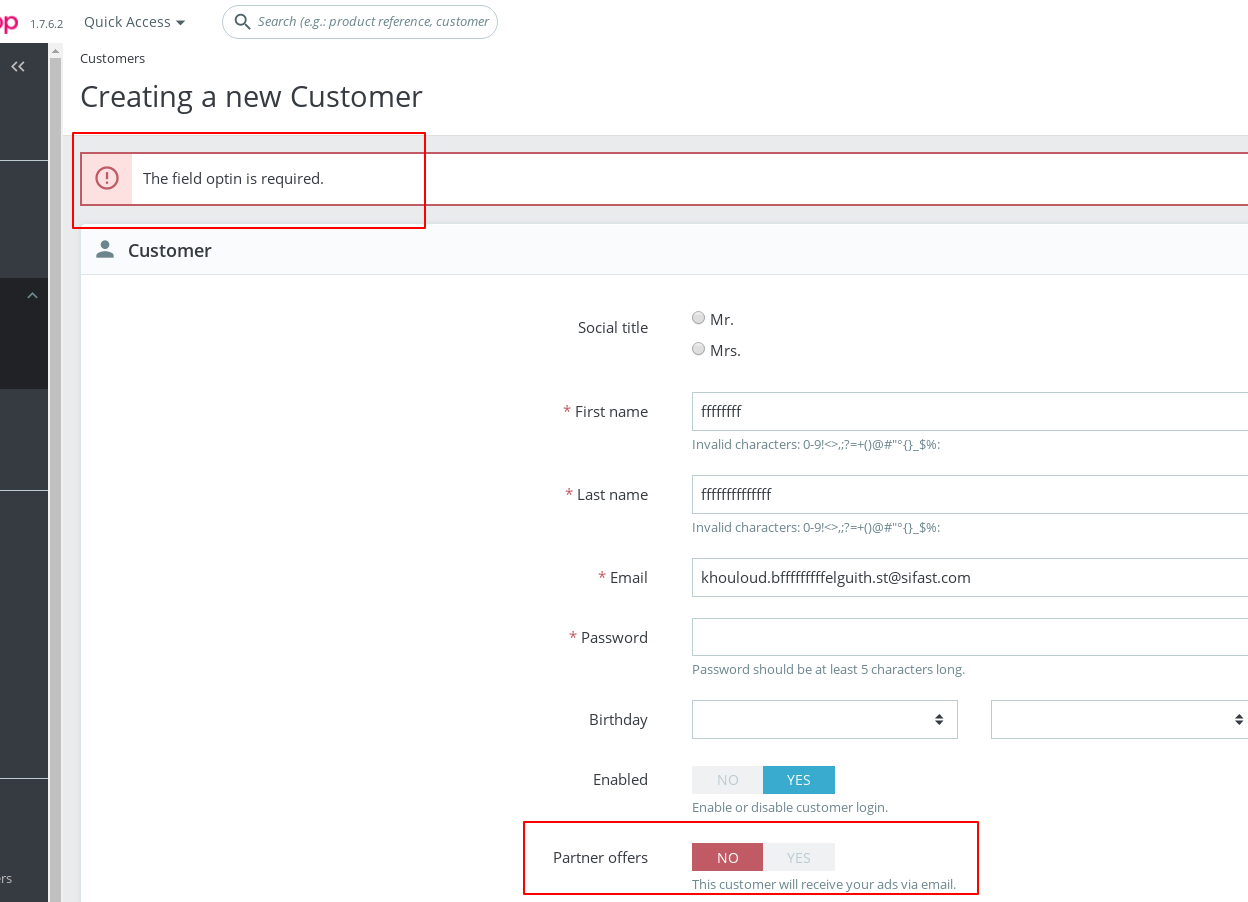Image resolution: width=1248 pixels, height=902 pixels.
Task: Focus the Last name field
Action: click(x=970, y=494)
